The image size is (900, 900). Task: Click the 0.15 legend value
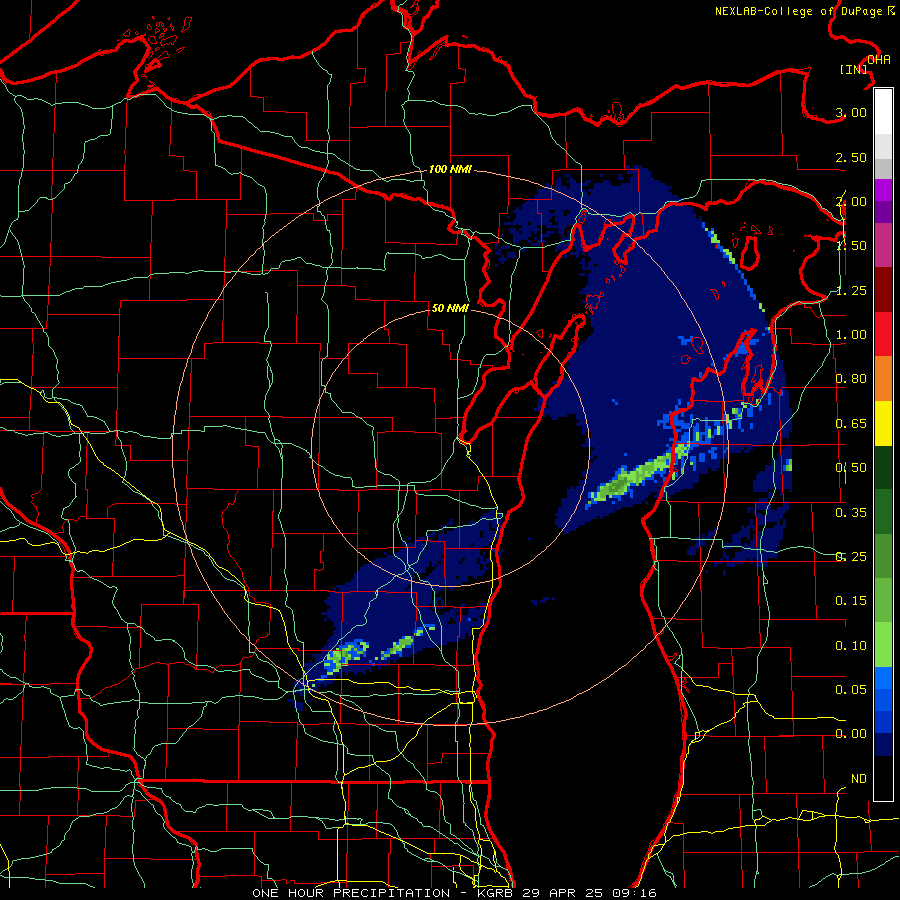[x=851, y=601]
